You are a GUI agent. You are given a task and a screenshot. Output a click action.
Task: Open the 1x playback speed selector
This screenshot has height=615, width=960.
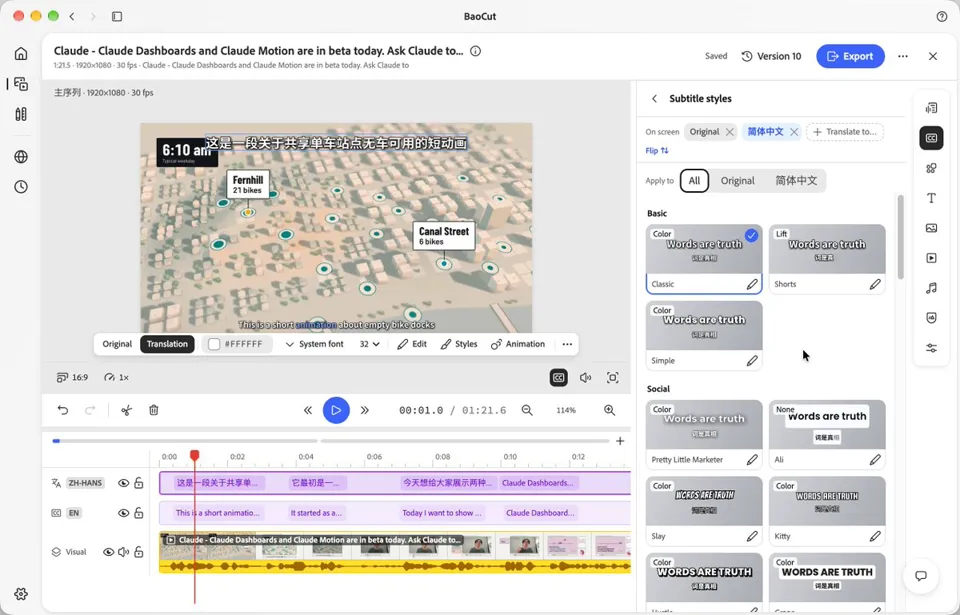click(x=116, y=377)
